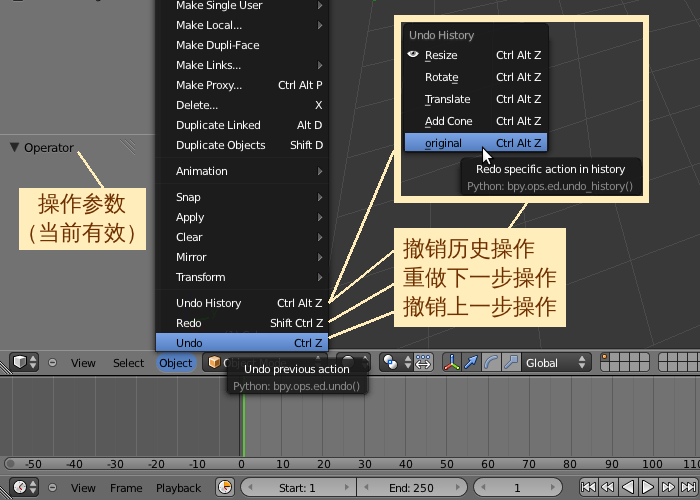Open the Frame menu
The height and width of the screenshot is (500, 700).
pos(126,488)
